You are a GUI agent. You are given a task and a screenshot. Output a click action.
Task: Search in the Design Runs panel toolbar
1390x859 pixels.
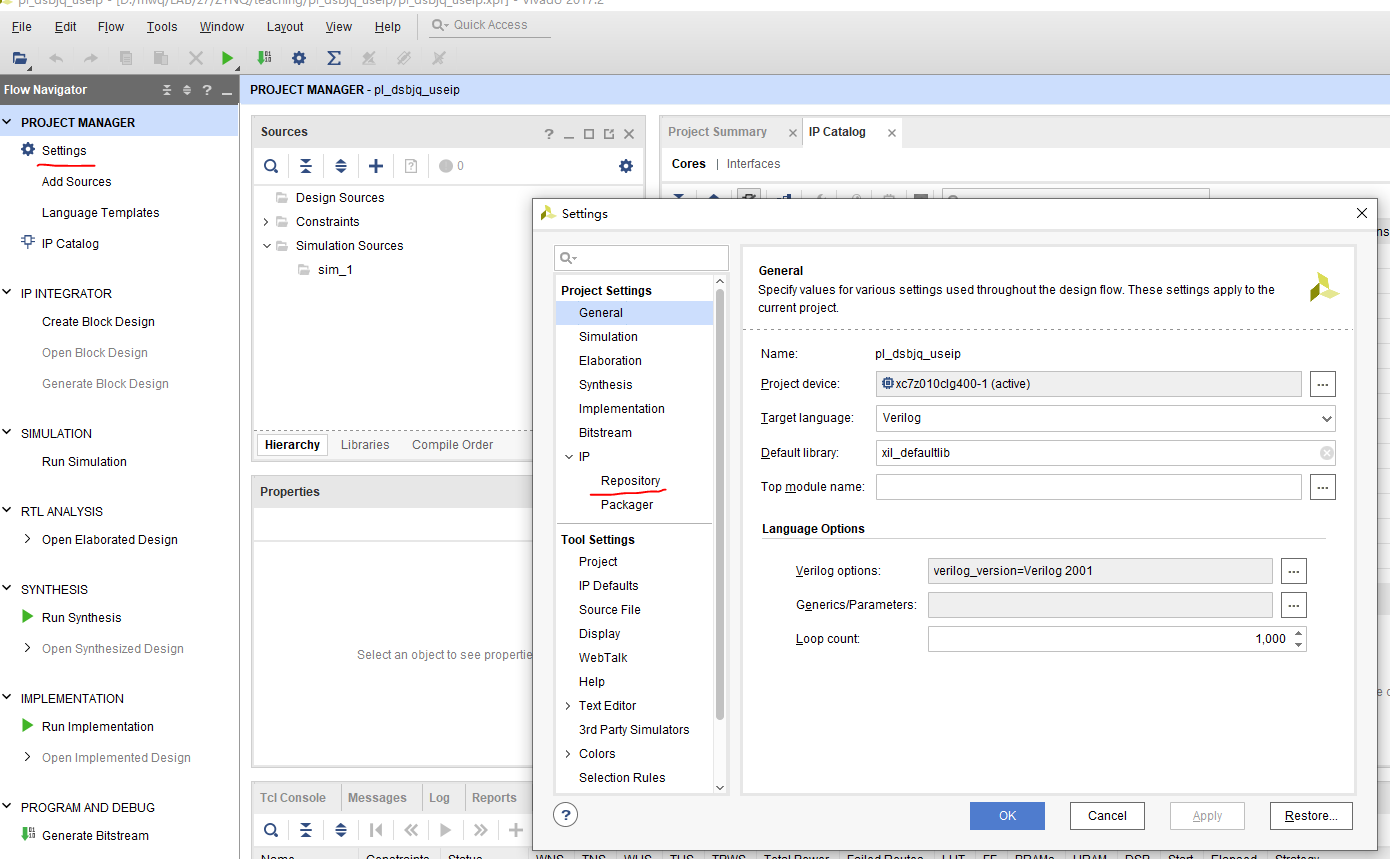(x=271, y=830)
